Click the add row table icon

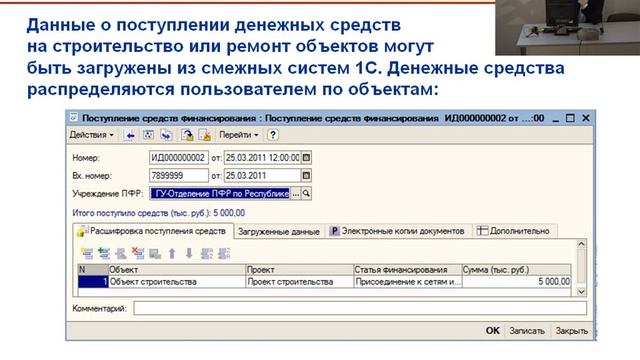click(x=87, y=253)
